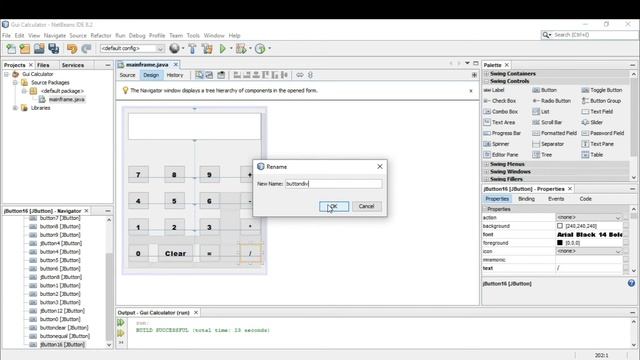Dismiss the Navigator hint message
This screenshot has width=640, height=360.
pos(471,91)
